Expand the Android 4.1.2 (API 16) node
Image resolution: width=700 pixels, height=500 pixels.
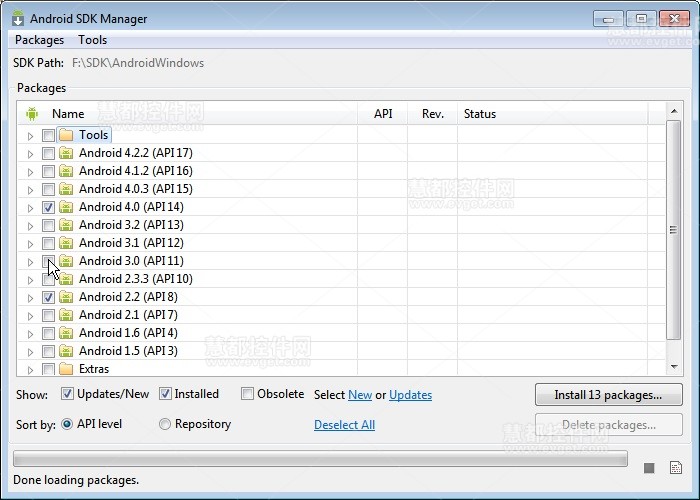tap(30, 172)
